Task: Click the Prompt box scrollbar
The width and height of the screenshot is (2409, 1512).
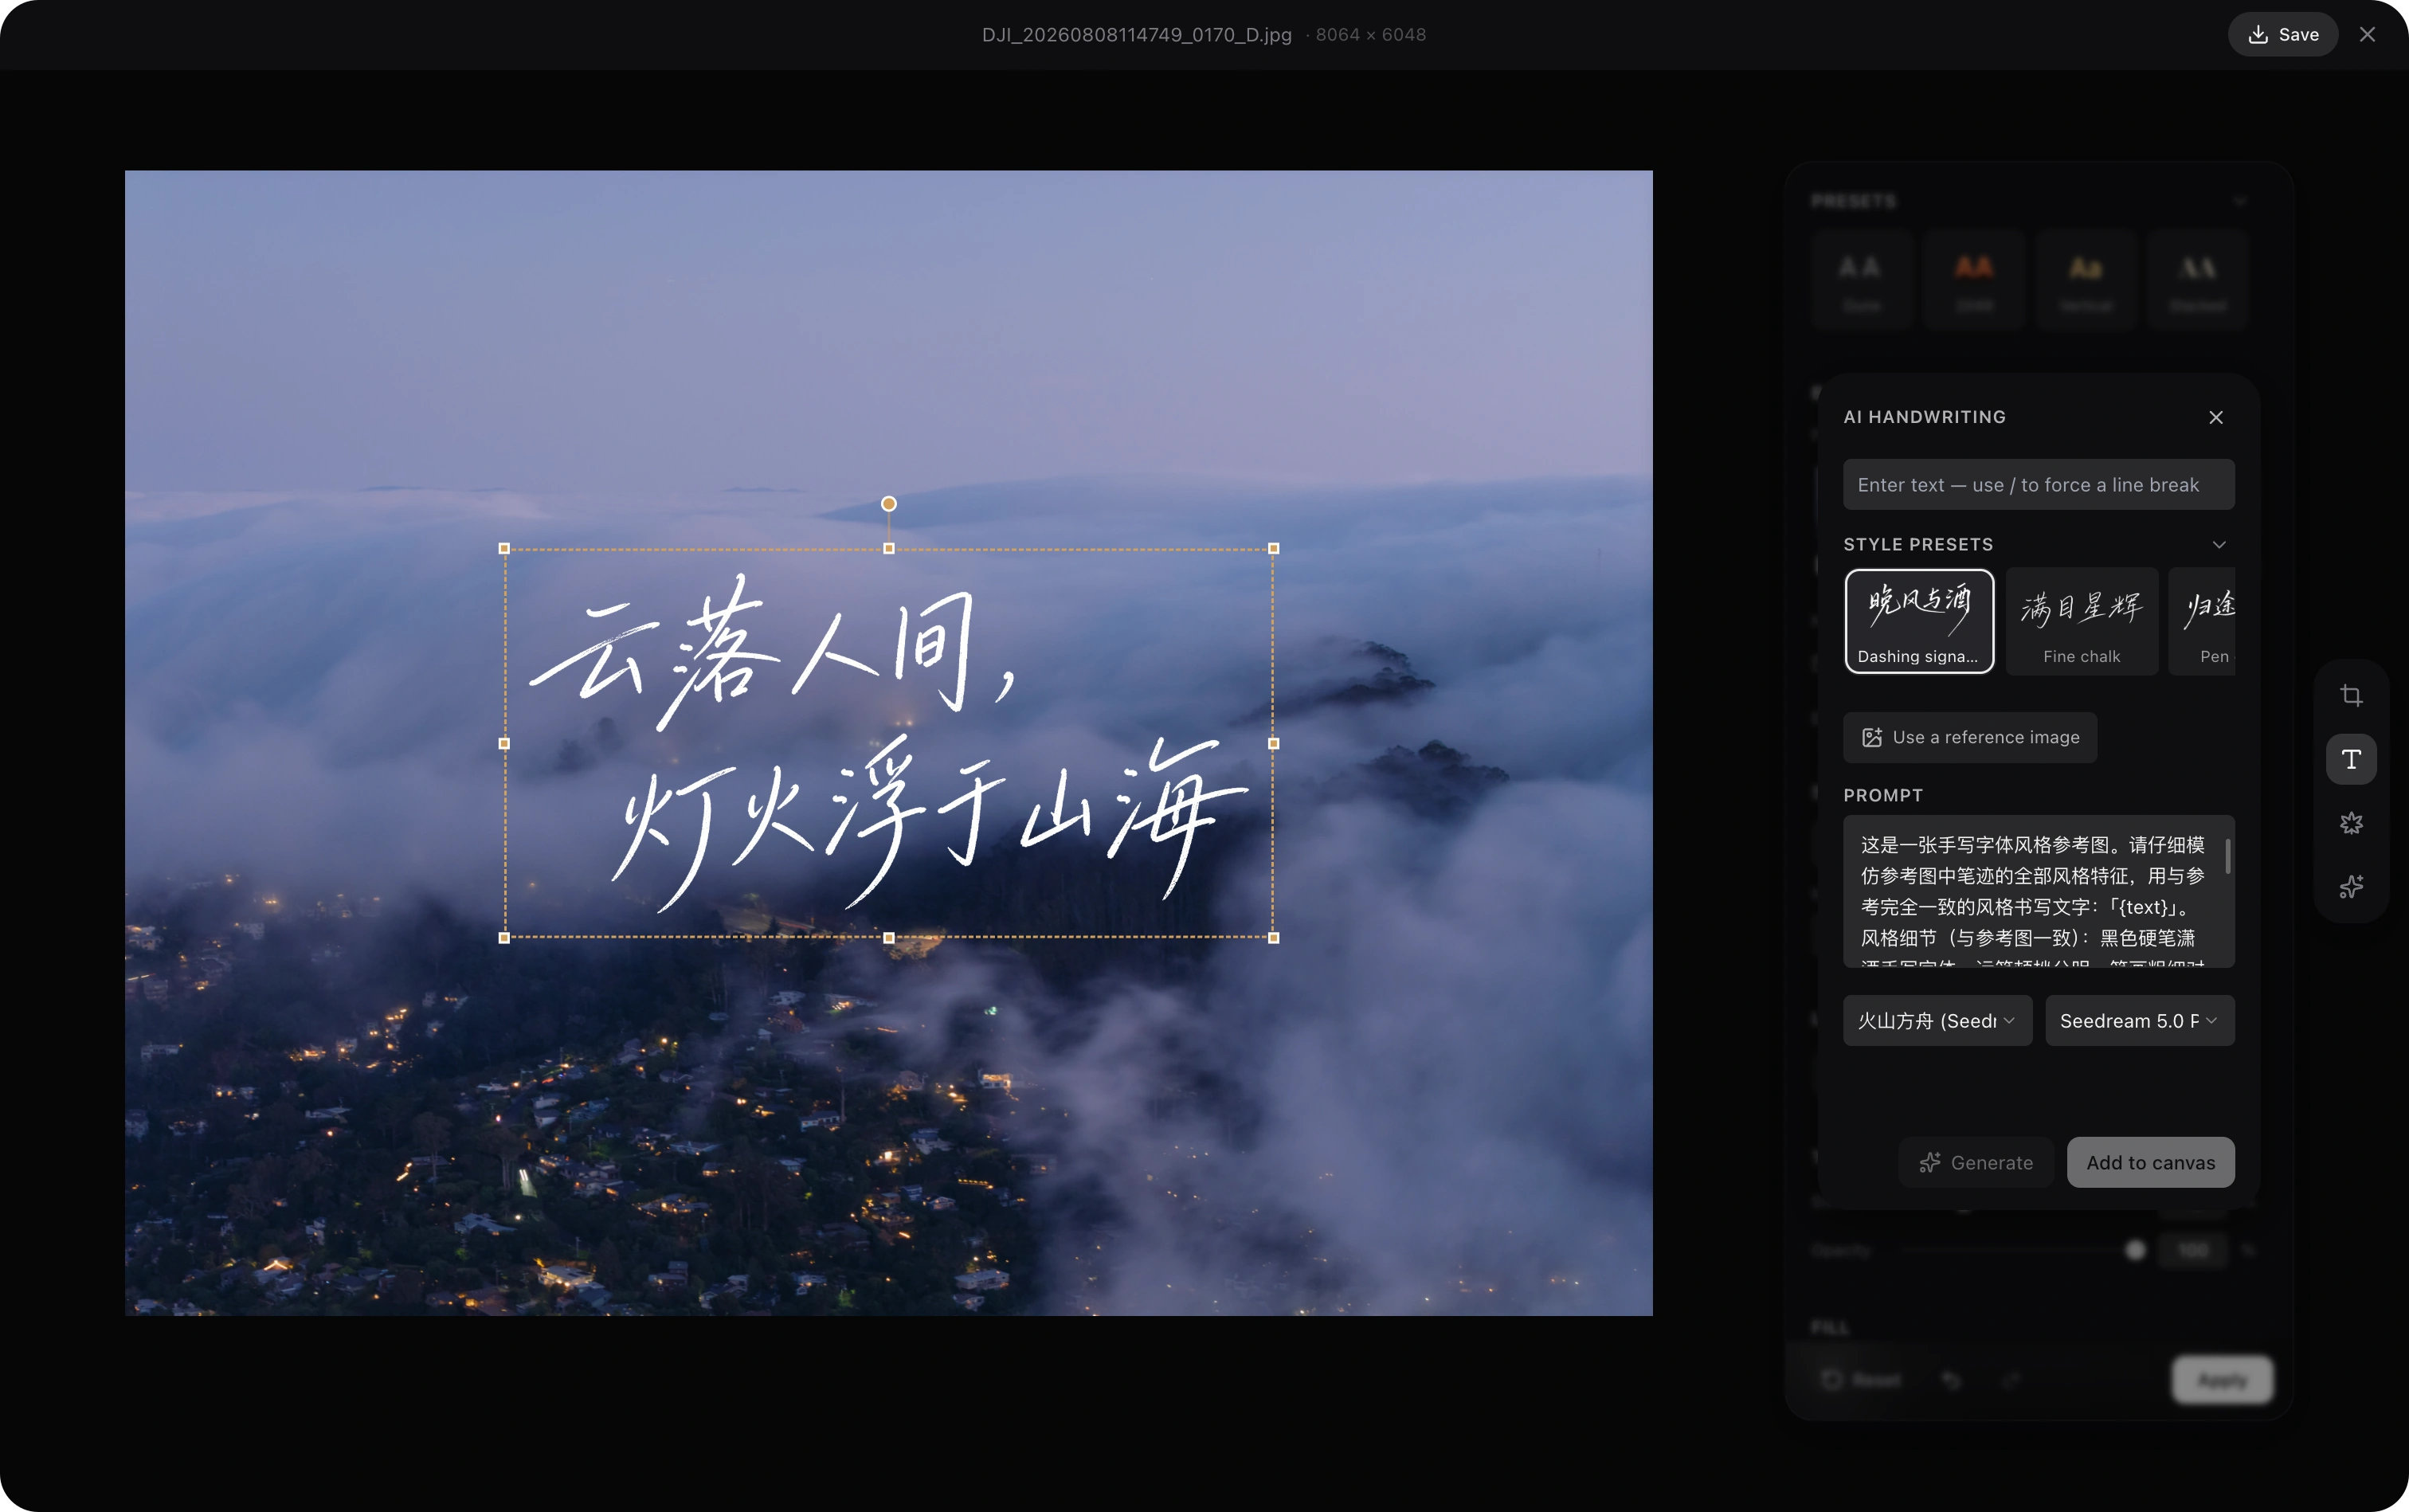Action: click(2227, 856)
